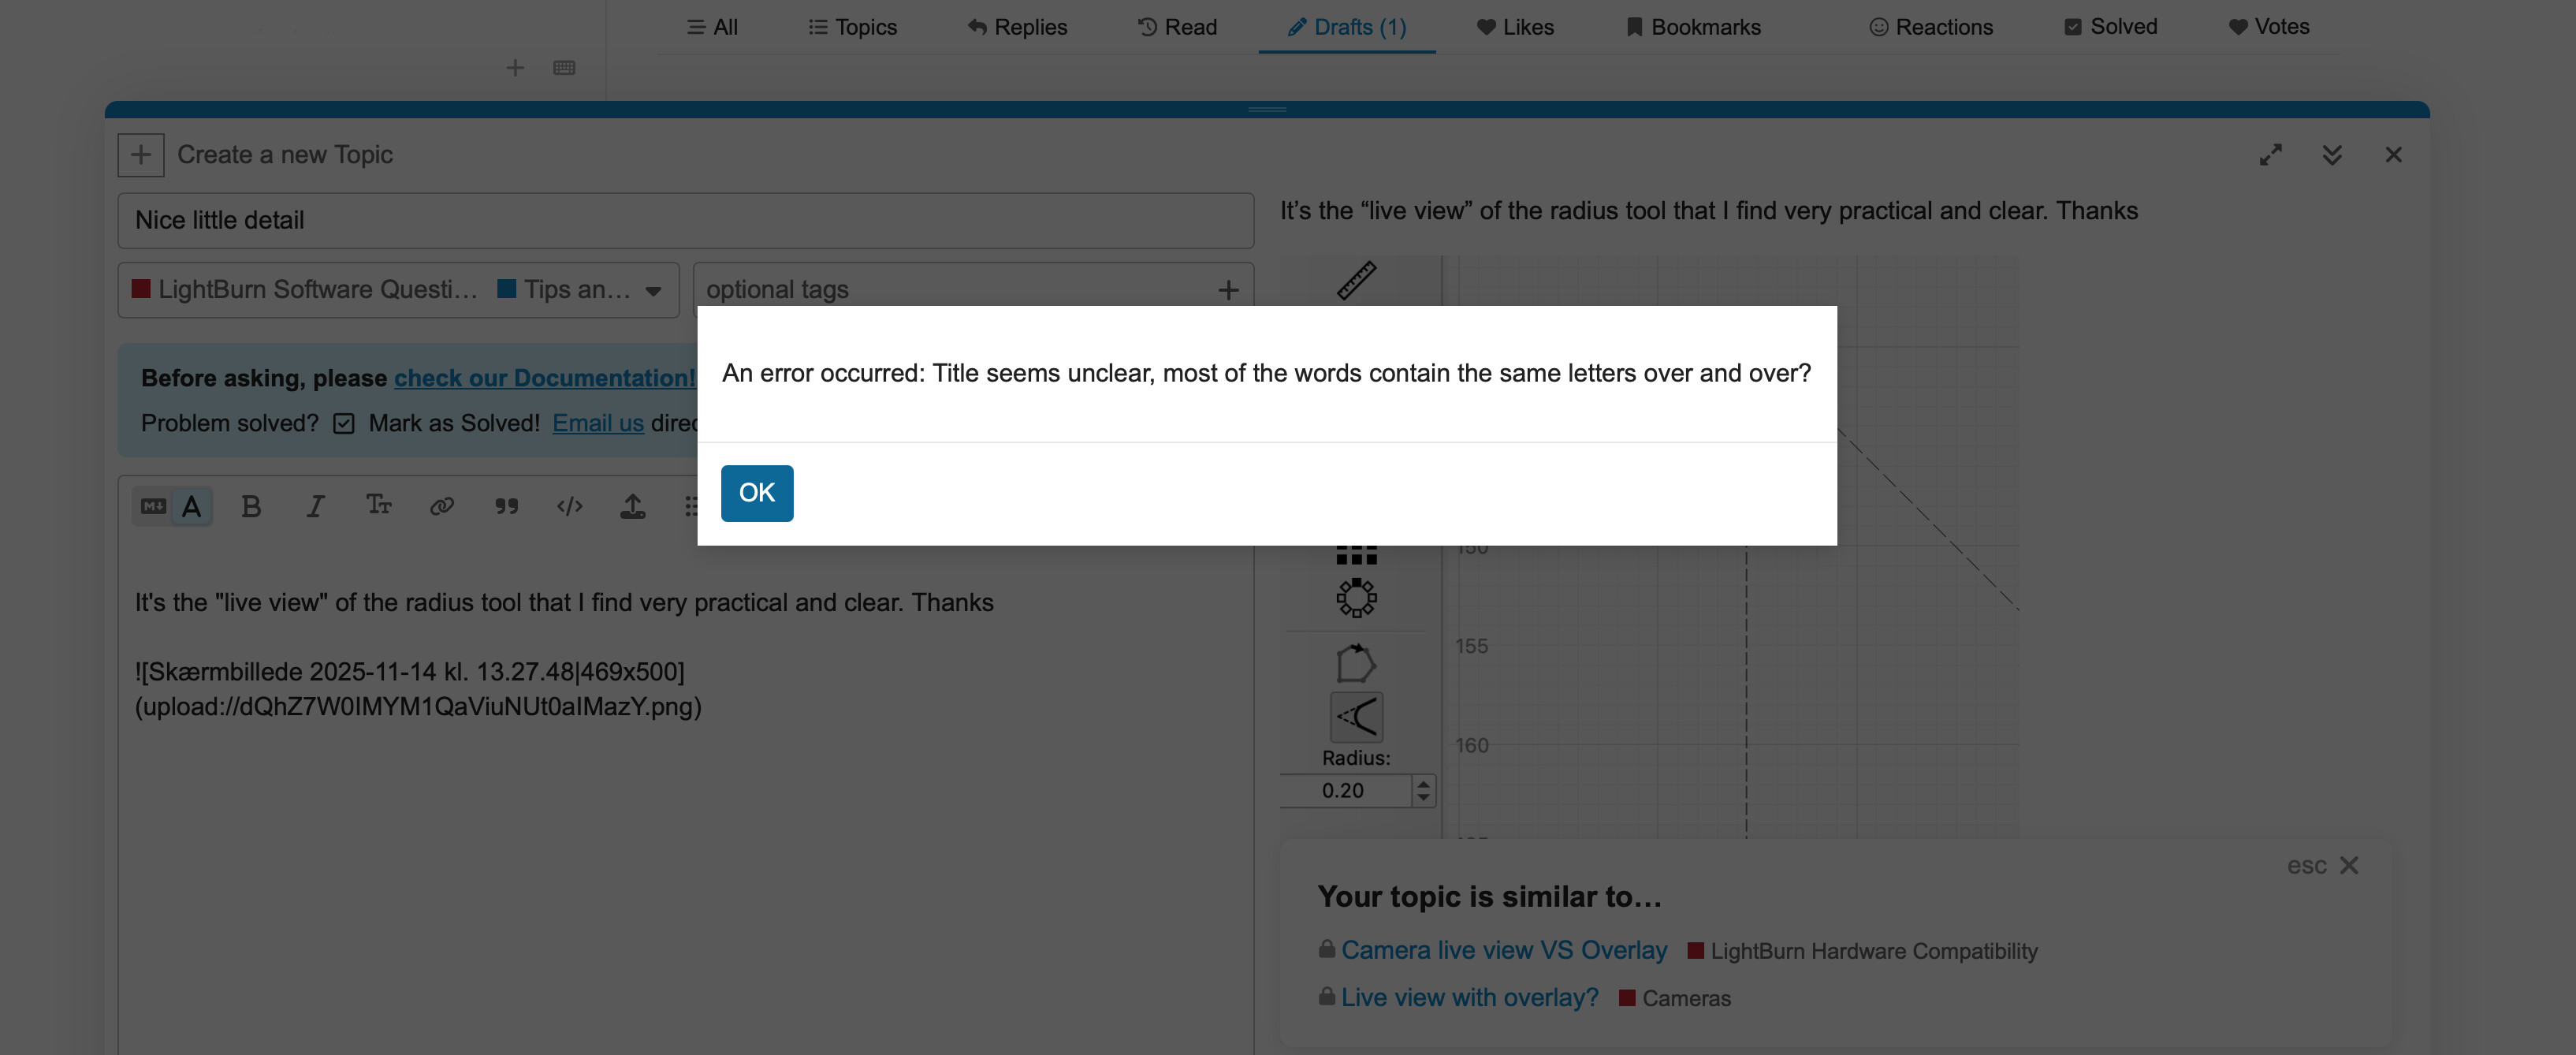
Task: Switch to the Drafts (1) tab
Action: coord(1346,27)
